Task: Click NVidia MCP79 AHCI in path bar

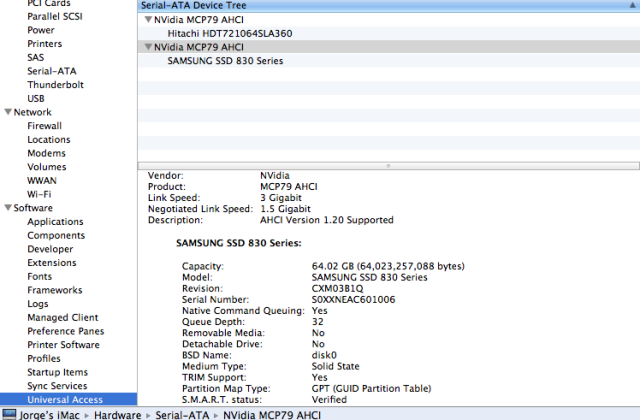Action: click(x=272, y=415)
